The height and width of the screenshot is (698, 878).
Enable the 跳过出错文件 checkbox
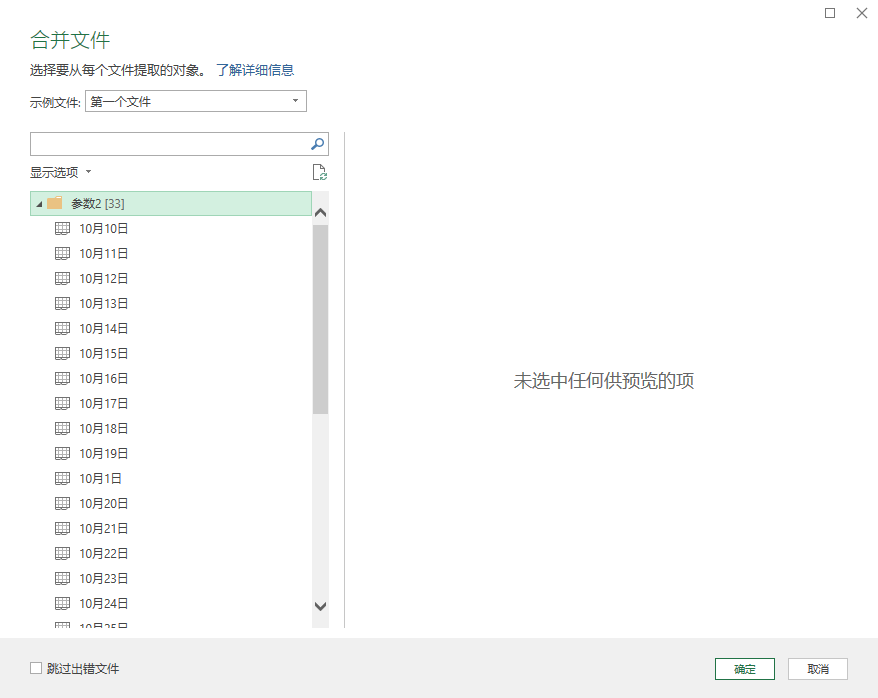[37, 668]
